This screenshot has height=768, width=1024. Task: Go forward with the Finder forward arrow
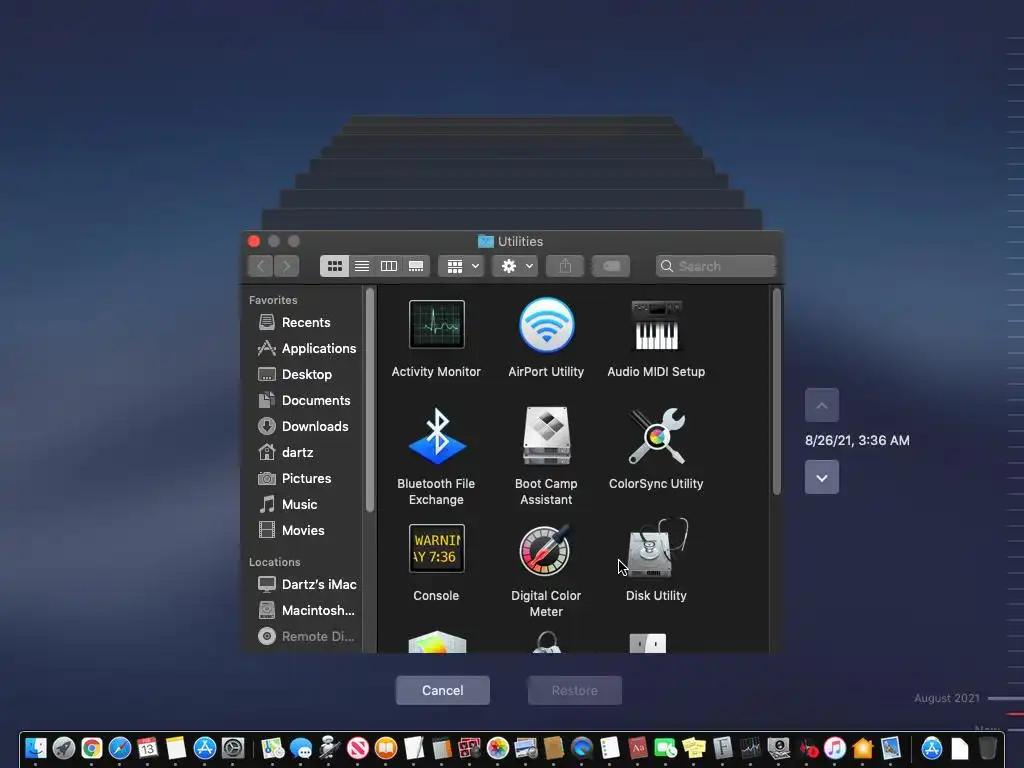coord(287,266)
